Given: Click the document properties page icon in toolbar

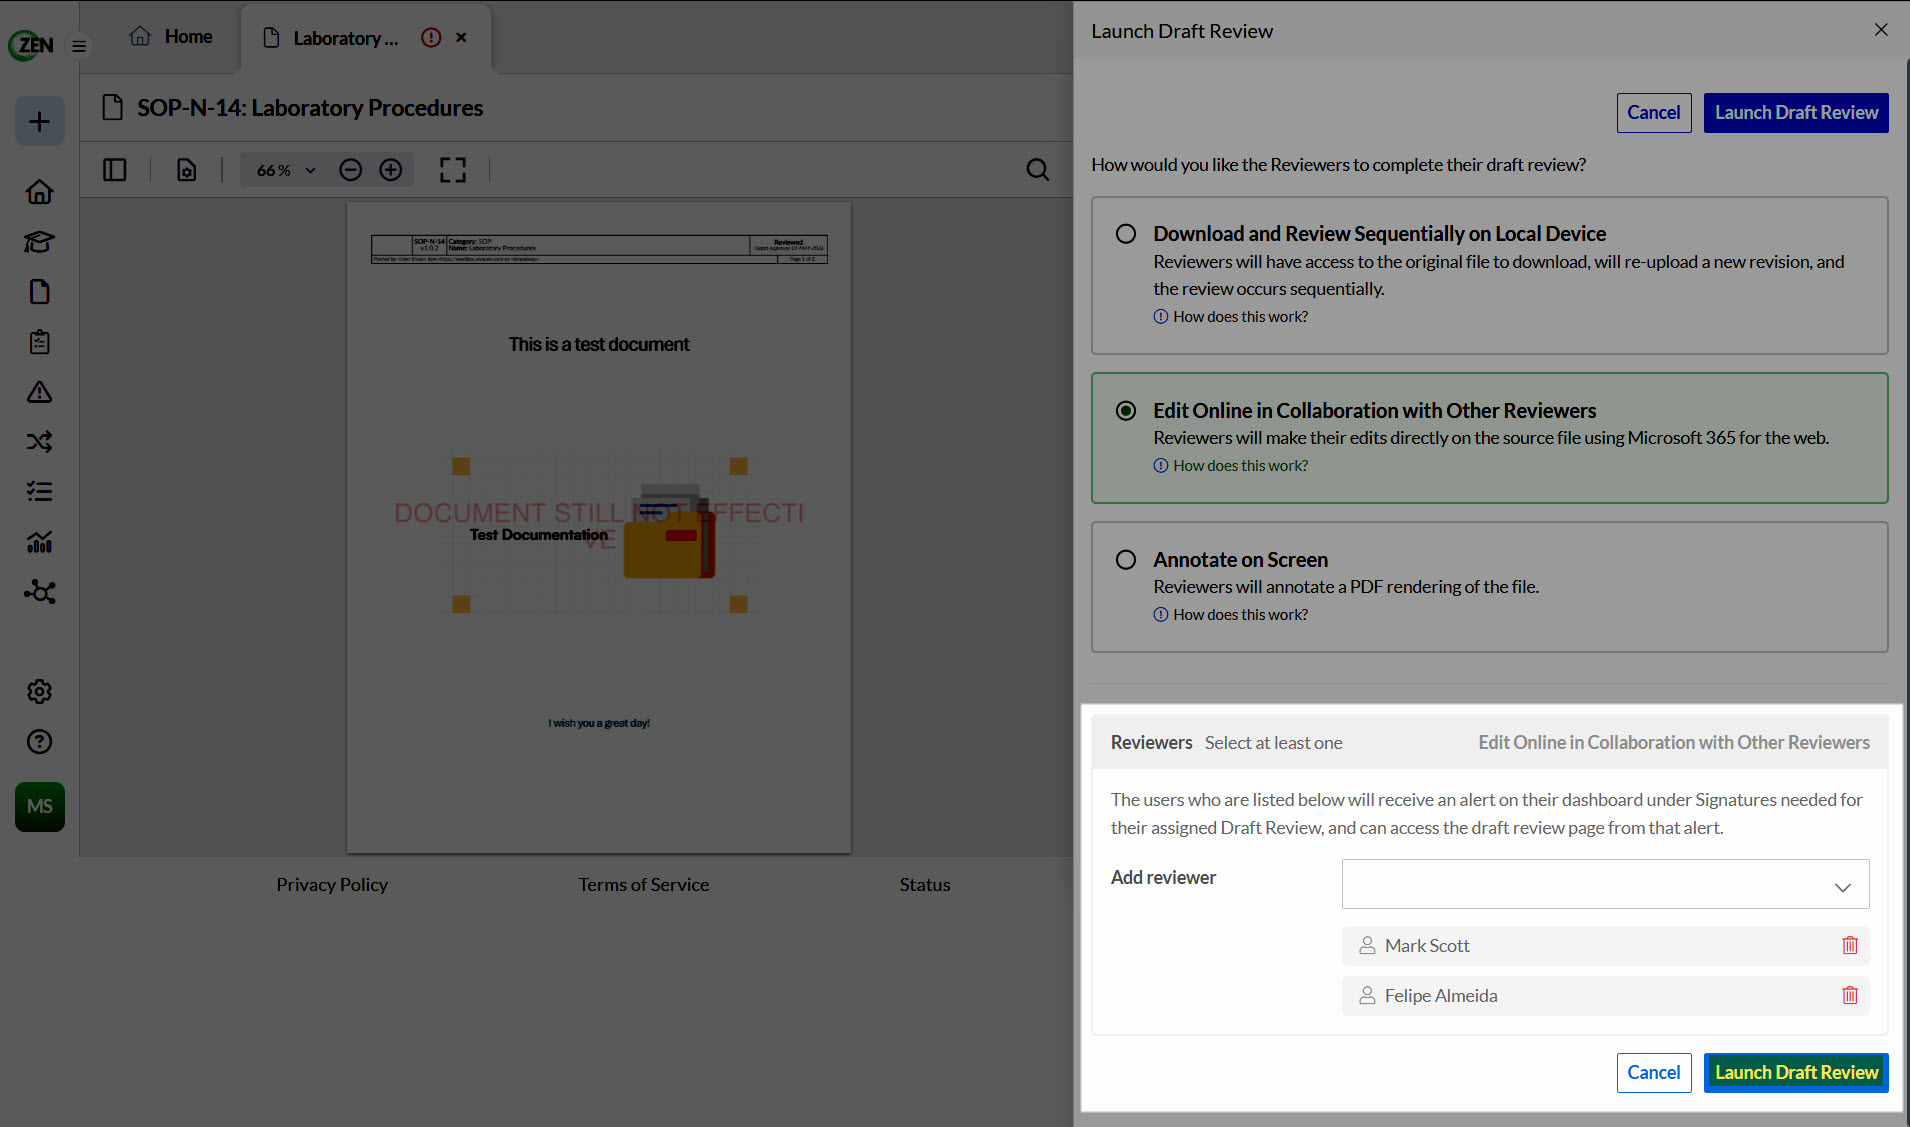Looking at the screenshot, I should [x=187, y=170].
